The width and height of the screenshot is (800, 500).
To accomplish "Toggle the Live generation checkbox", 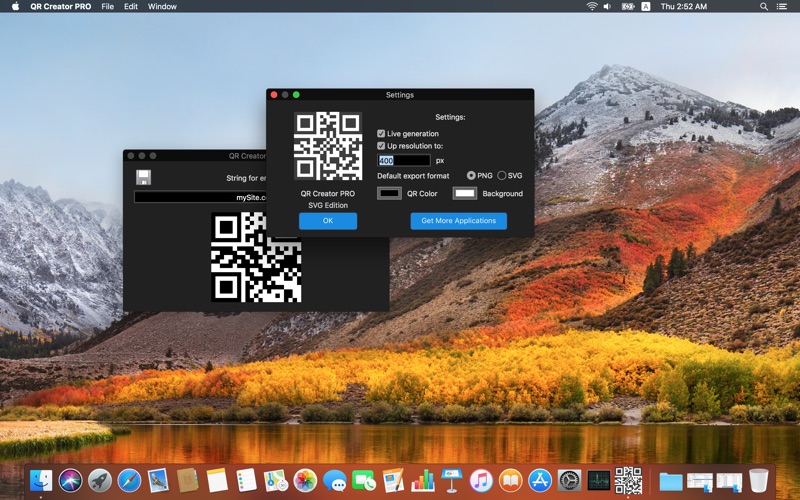I will pyautogui.click(x=381, y=134).
